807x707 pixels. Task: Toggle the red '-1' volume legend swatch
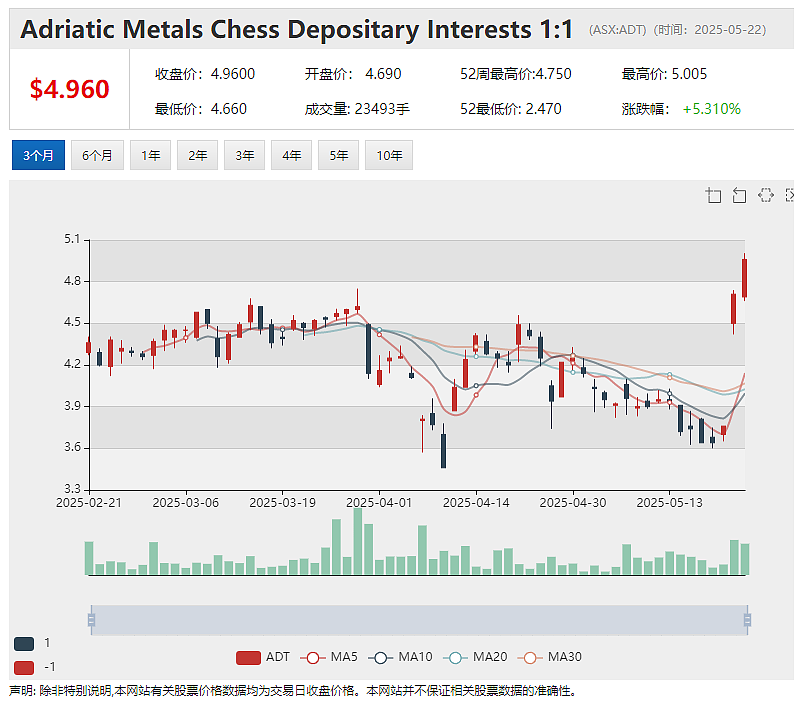(24, 667)
